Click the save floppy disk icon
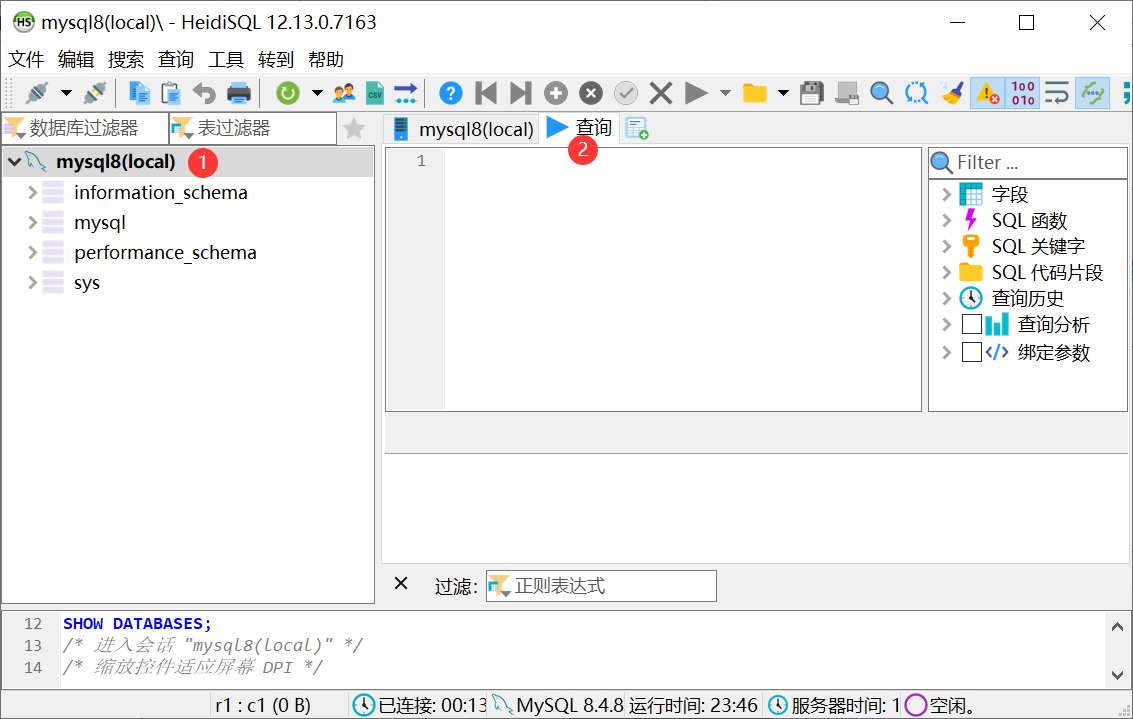 (812, 93)
